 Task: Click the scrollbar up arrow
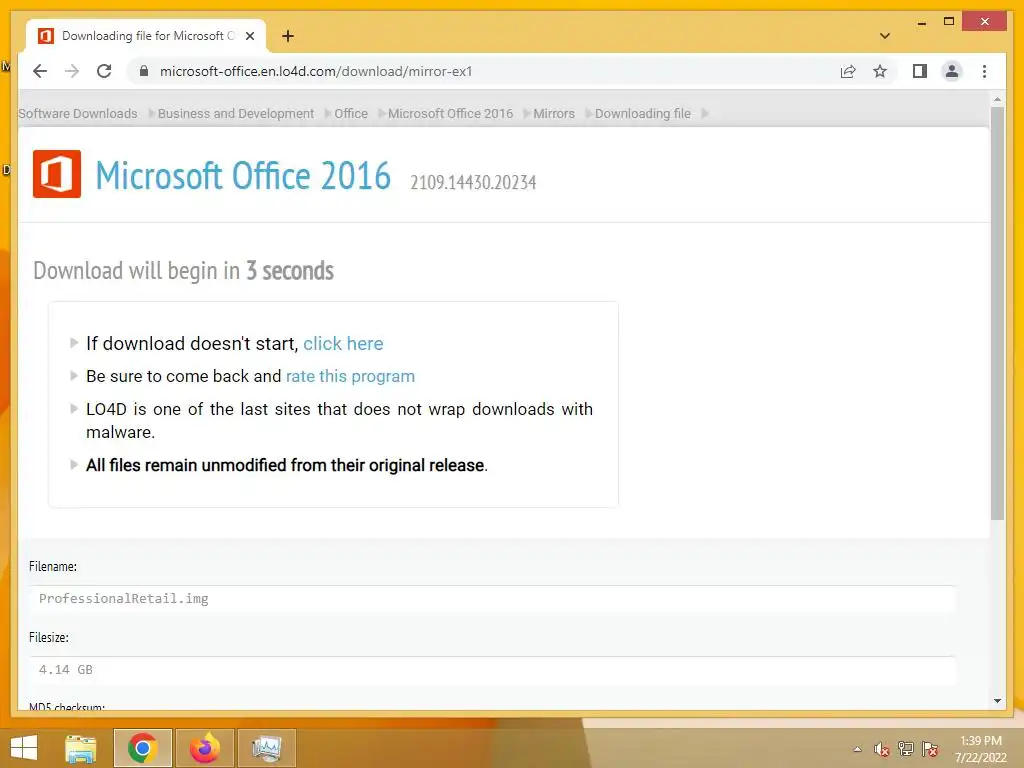coord(997,99)
